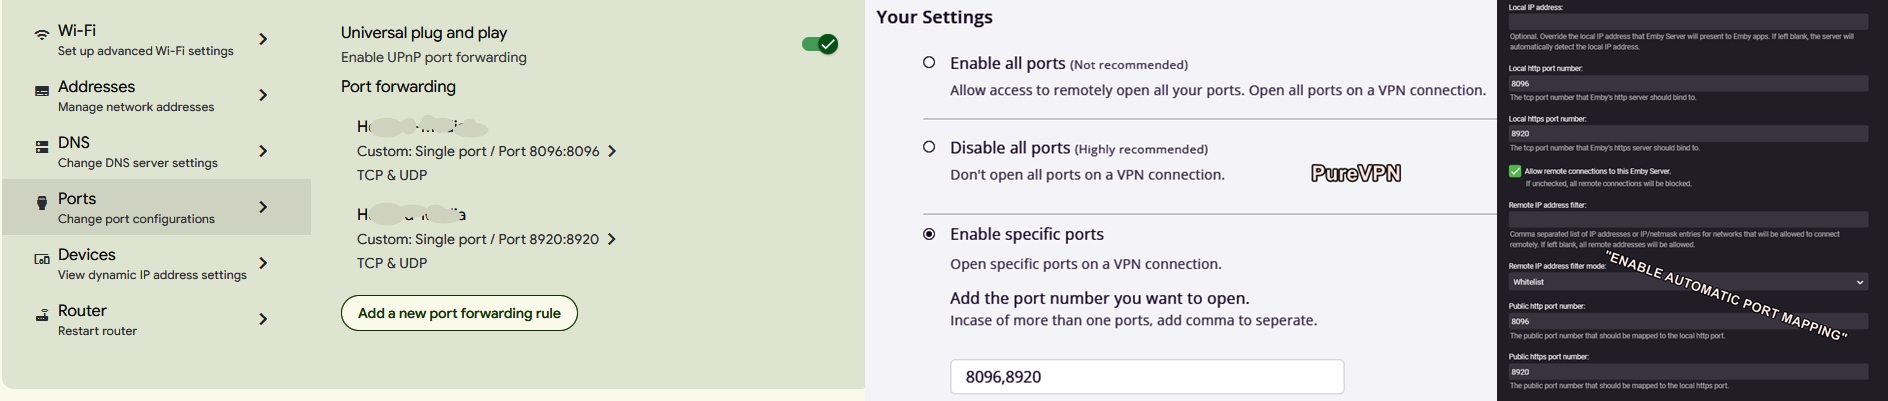Image resolution: width=1888 pixels, height=401 pixels.
Task: Click the Public https port number field
Action: click(1688, 372)
